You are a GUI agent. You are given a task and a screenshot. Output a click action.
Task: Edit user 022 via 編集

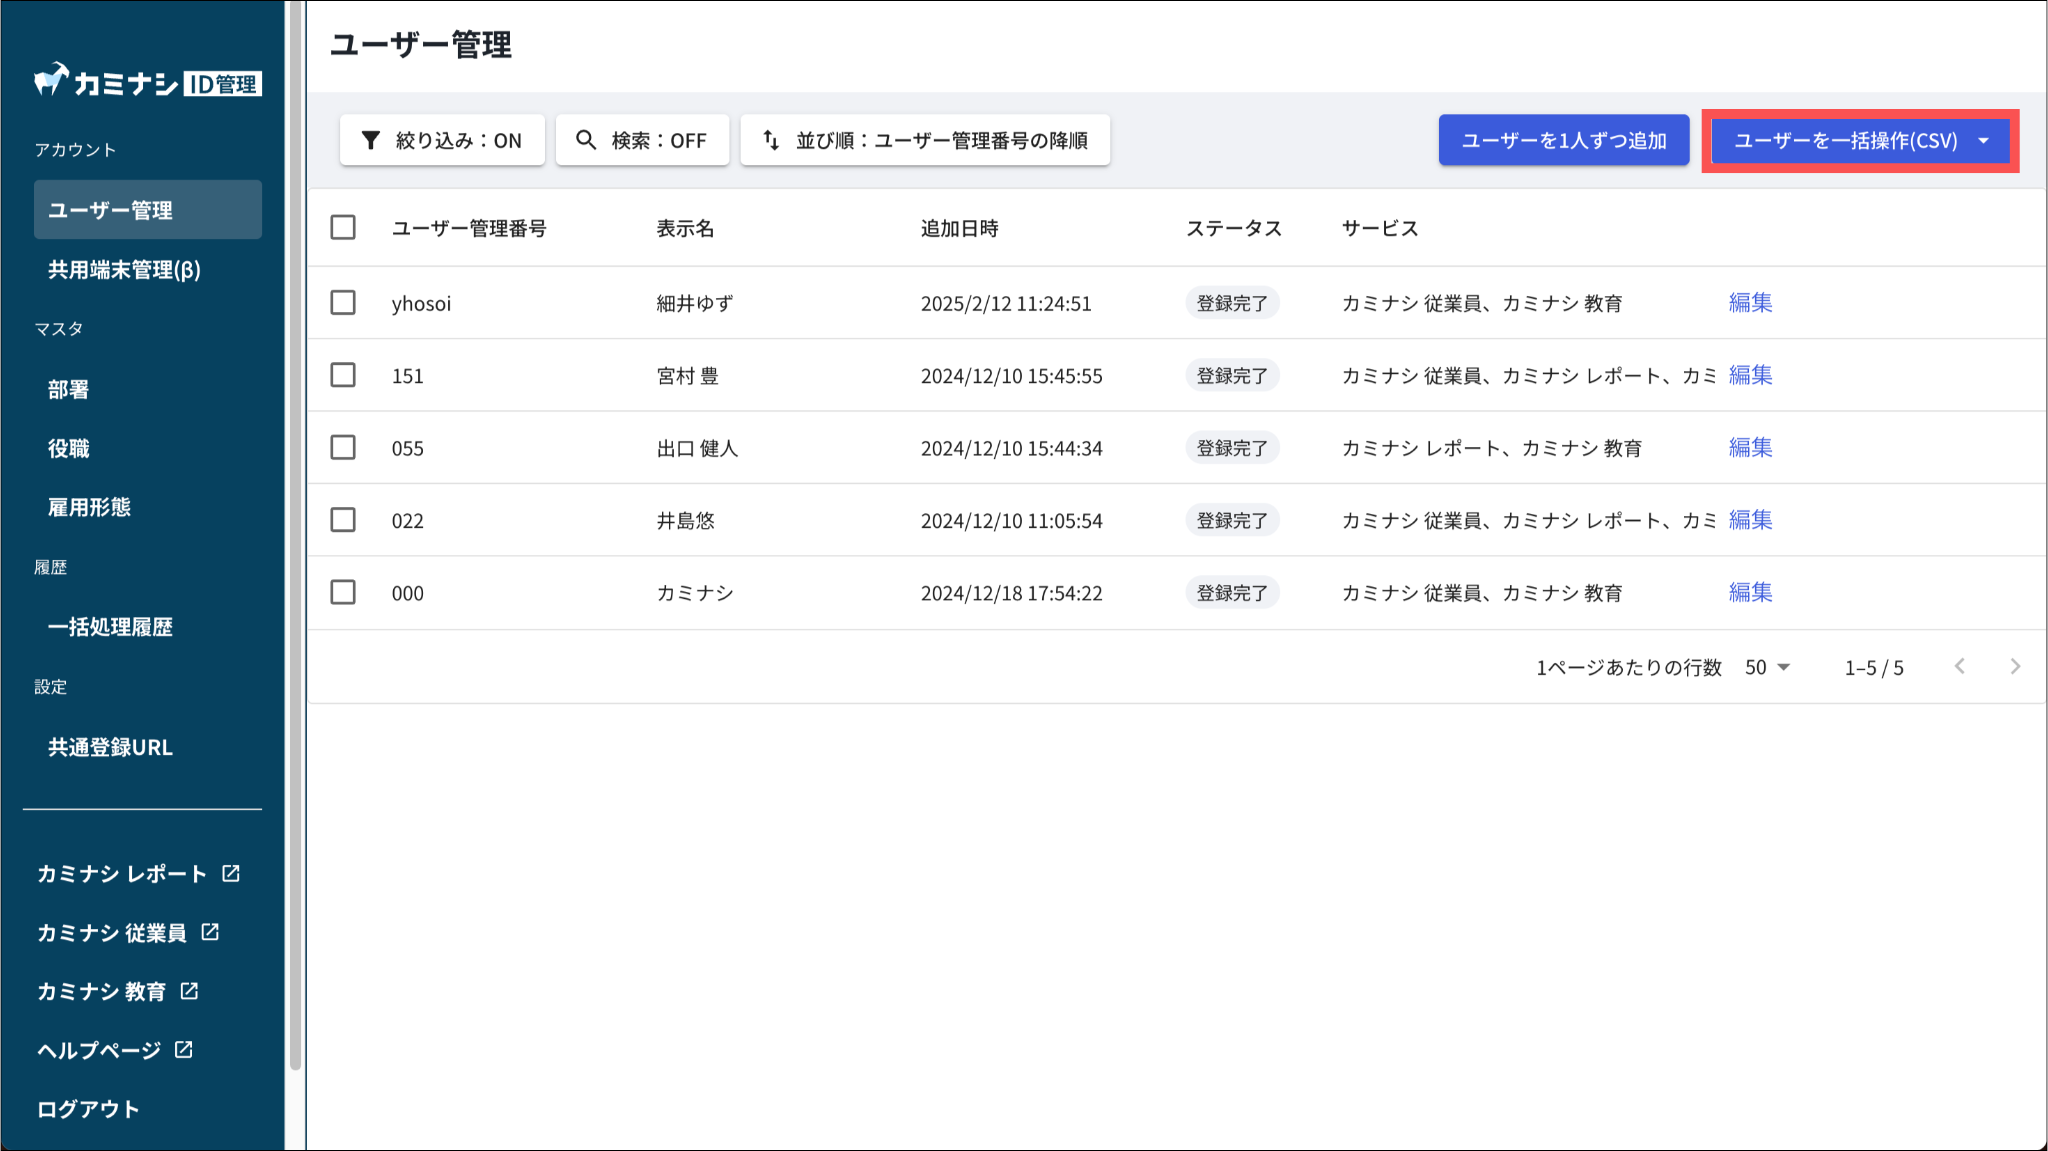[1750, 520]
